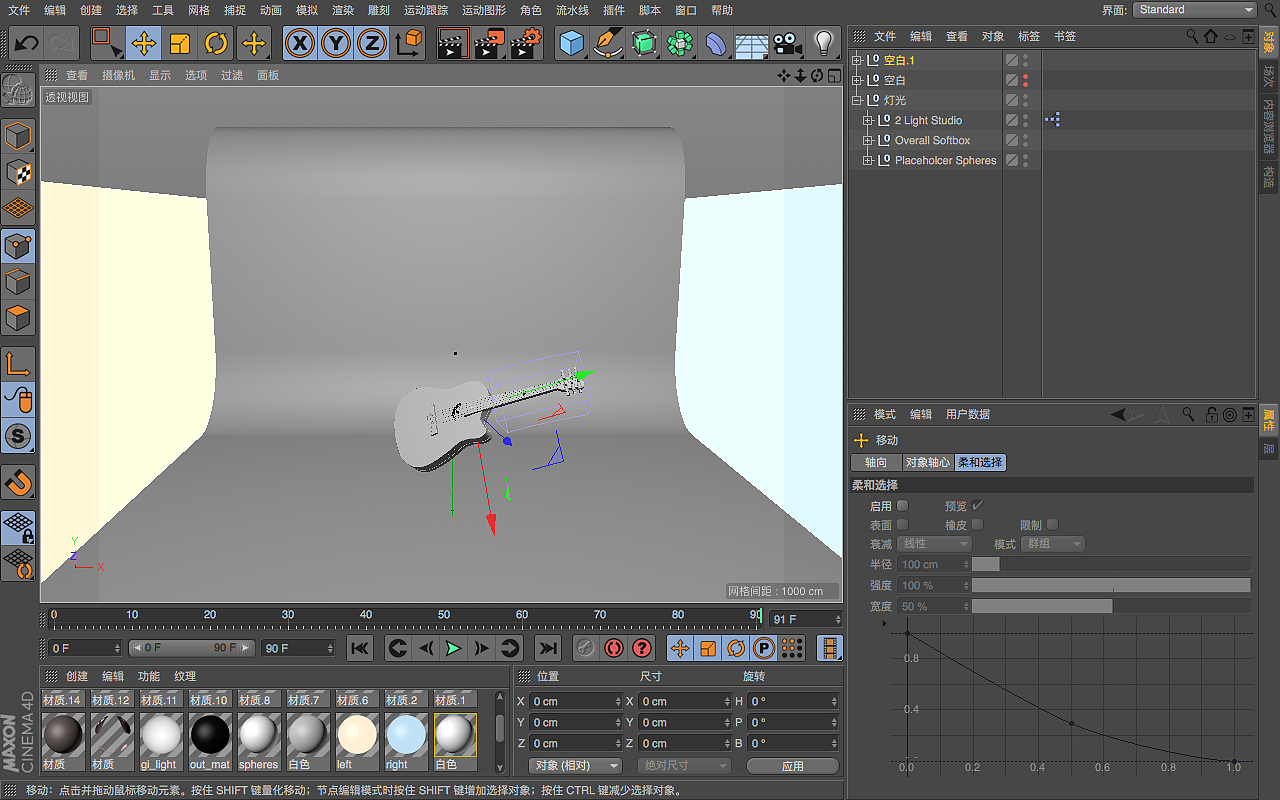Click the axis L-shaped icon in left toolbar
Image resolution: width=1280 pixels, height=800 pixels.
19,364
